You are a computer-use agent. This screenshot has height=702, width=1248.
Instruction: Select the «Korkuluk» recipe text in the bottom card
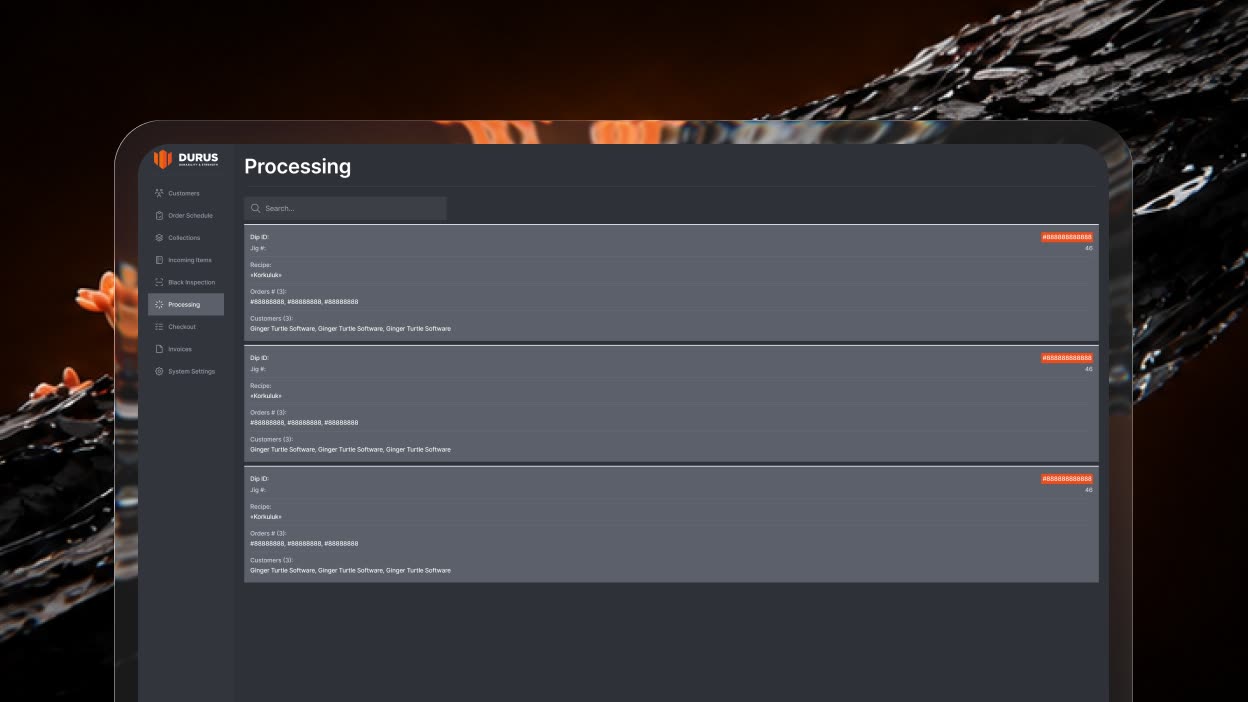pos(266,517)
